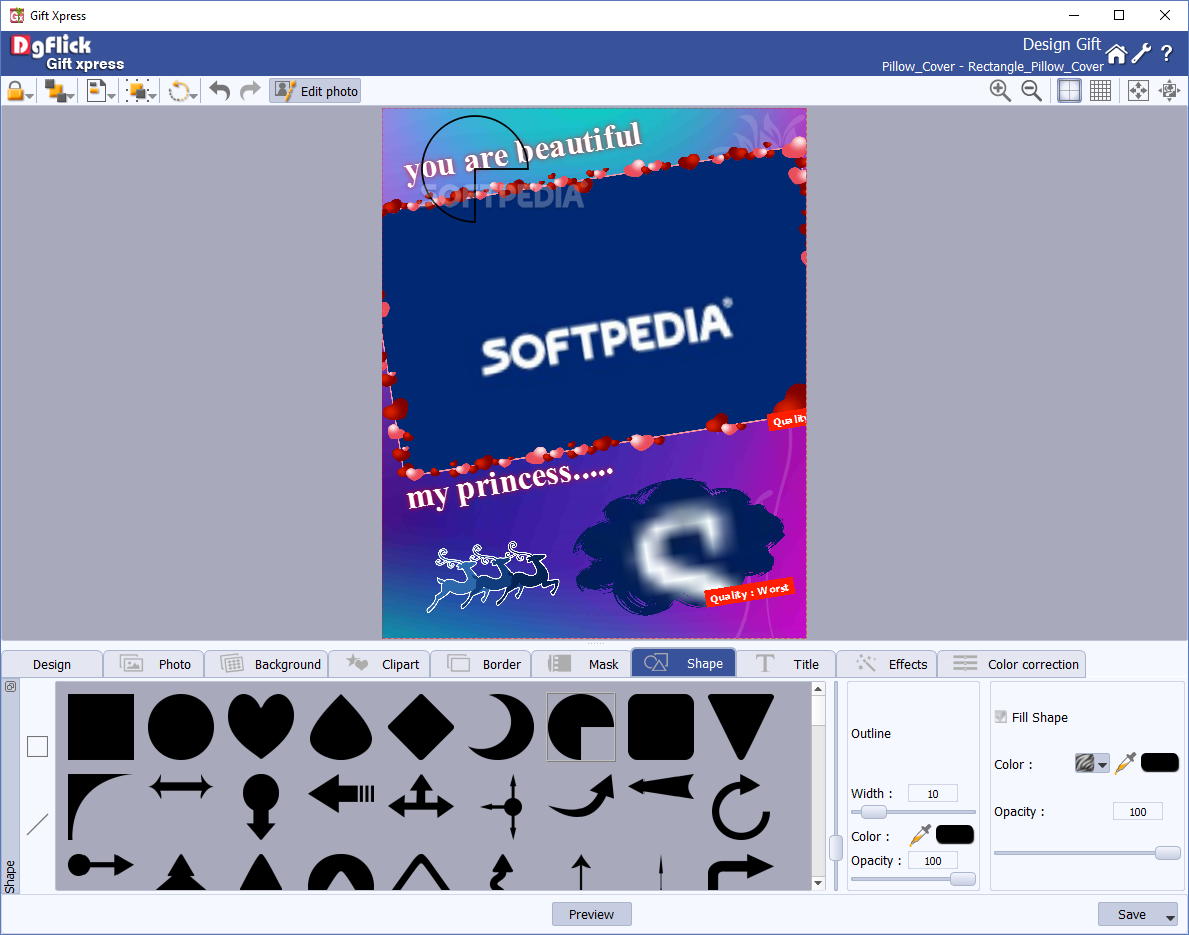Image resolution: width=1189 pixels, height=935 pixels.
Task: Pick outline color with eyedropper
Action: (x=919, y=836)
